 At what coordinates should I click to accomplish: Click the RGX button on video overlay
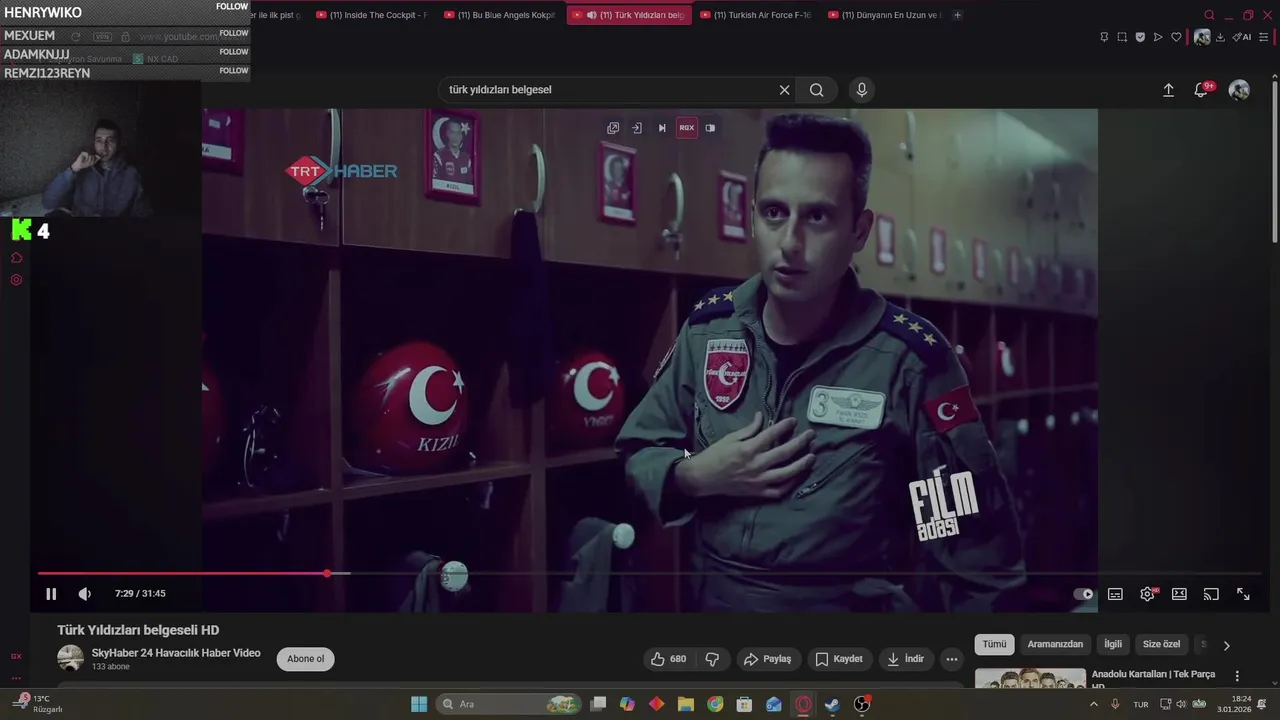(x=686, y=128)
